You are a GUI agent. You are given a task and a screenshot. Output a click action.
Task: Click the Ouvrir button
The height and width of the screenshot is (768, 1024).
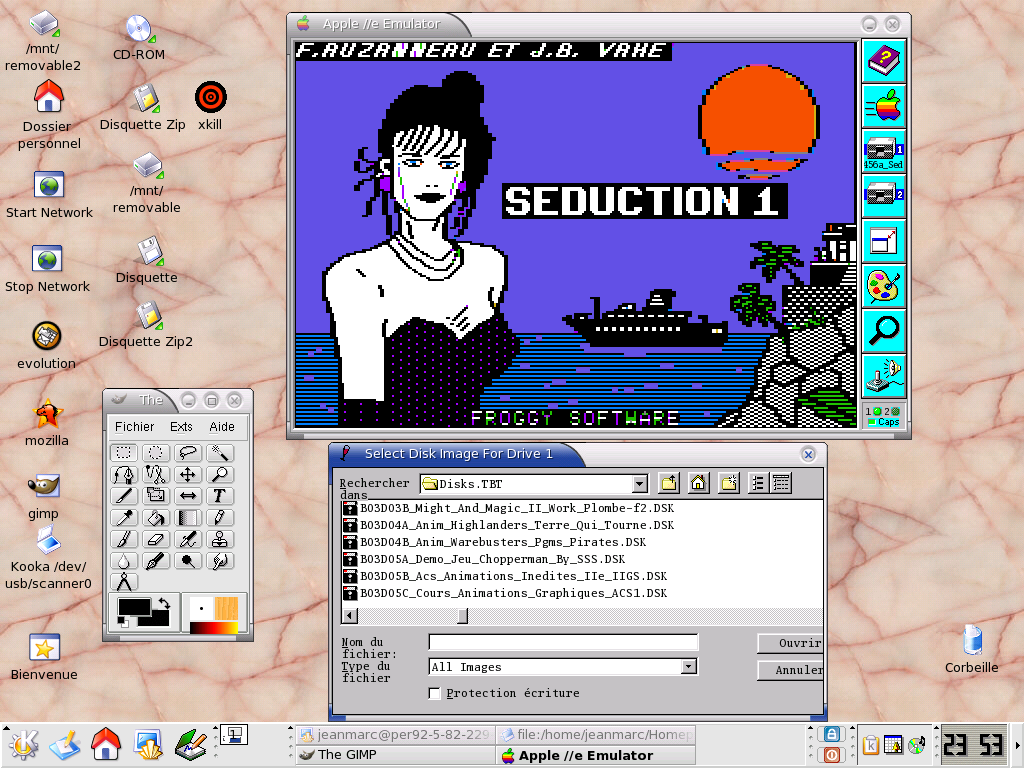[x=790, y=643]
